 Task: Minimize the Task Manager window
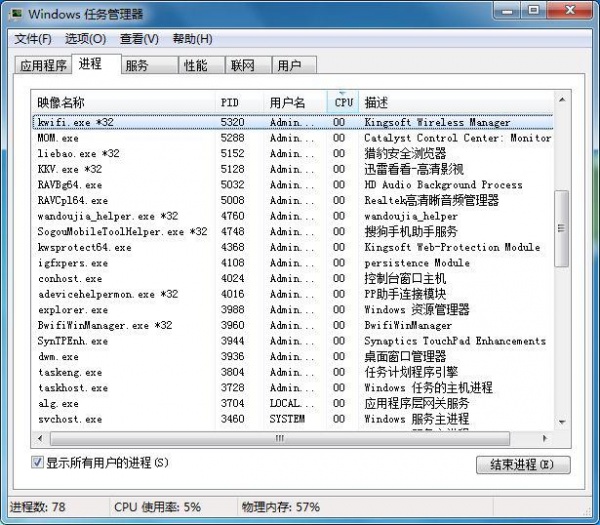pyautogui.click(x=507, y=10)
